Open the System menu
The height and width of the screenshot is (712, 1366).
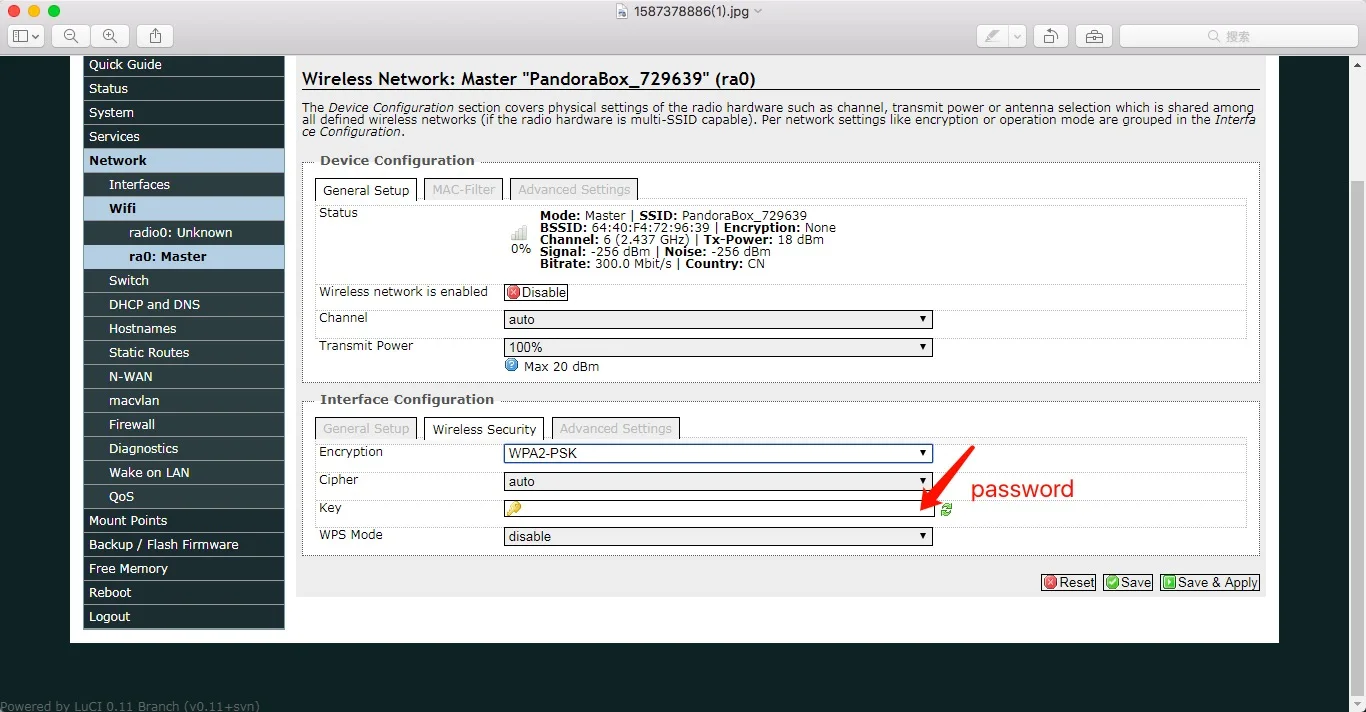[x=184, y=113]
